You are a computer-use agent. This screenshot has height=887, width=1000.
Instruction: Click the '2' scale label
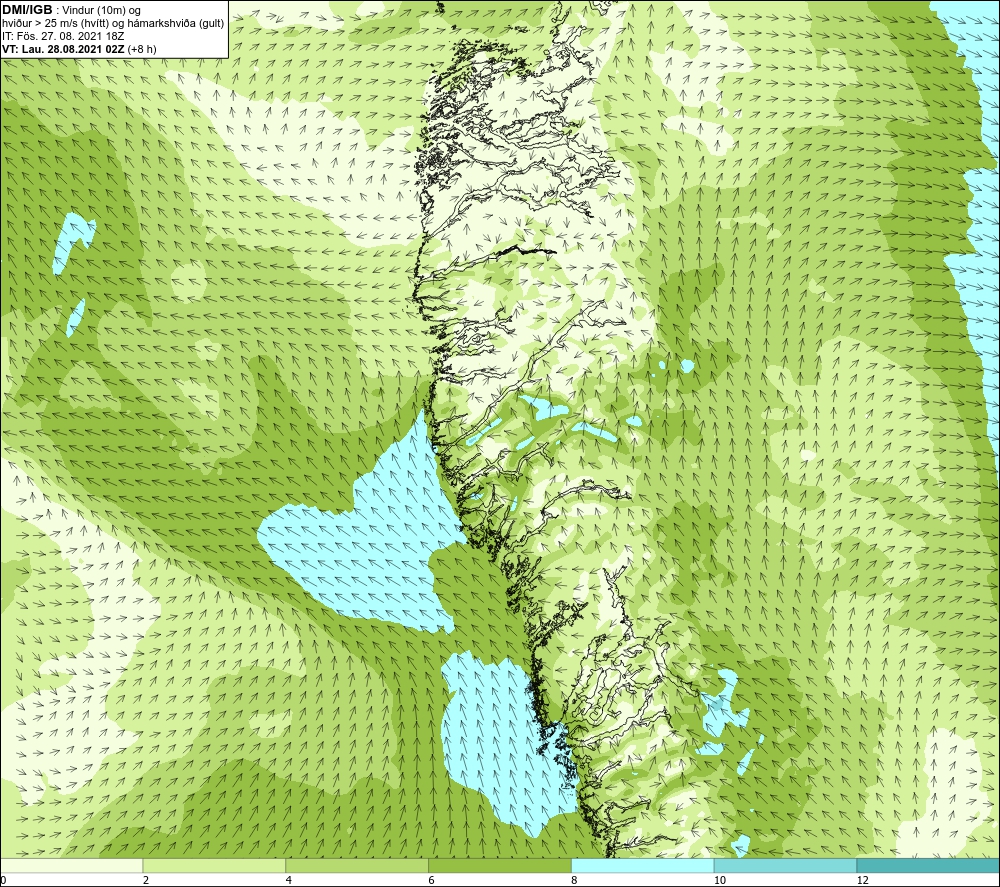[x=146, y=881]
